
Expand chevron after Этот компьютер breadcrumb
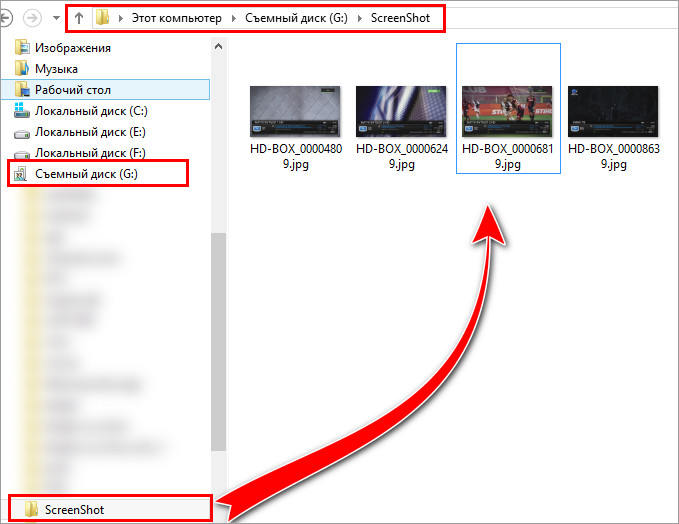(234, 18)
